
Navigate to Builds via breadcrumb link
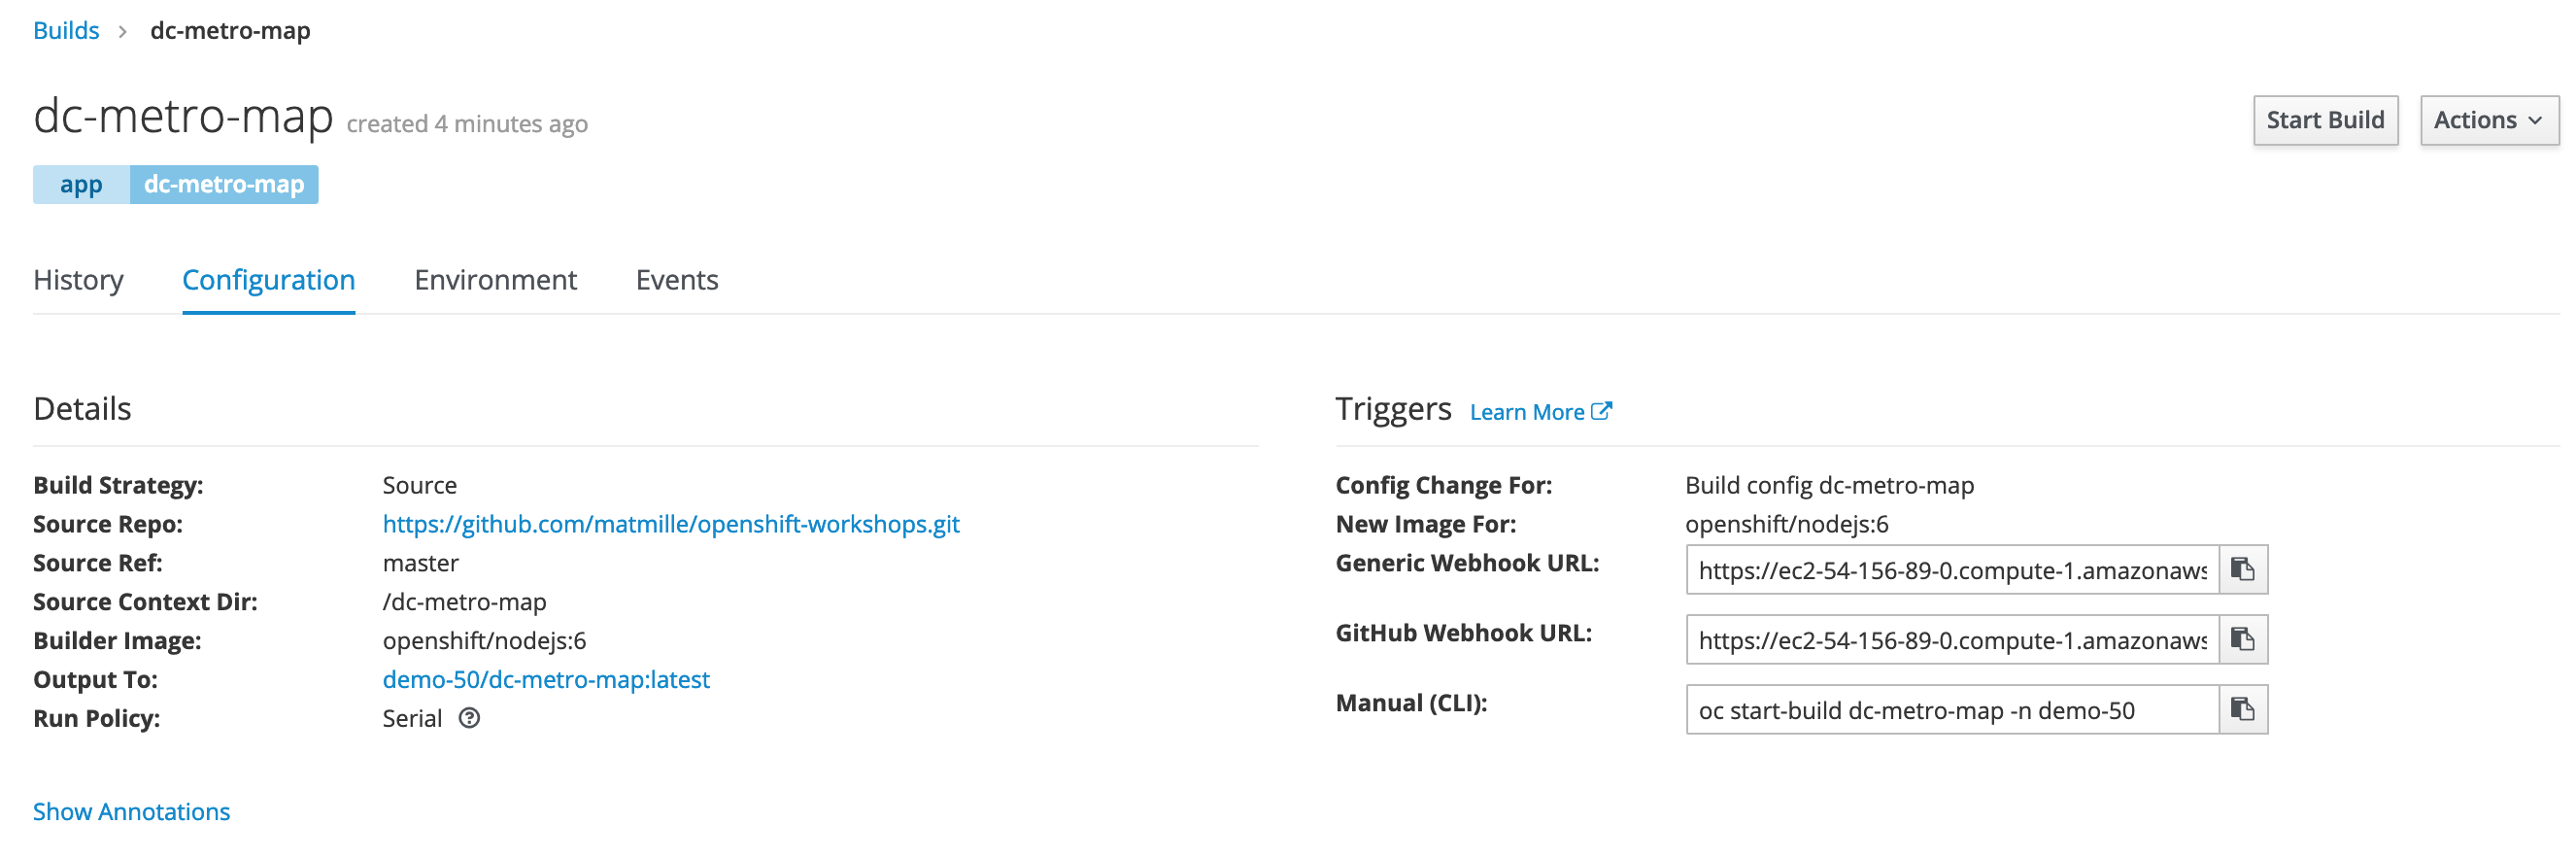66,30
